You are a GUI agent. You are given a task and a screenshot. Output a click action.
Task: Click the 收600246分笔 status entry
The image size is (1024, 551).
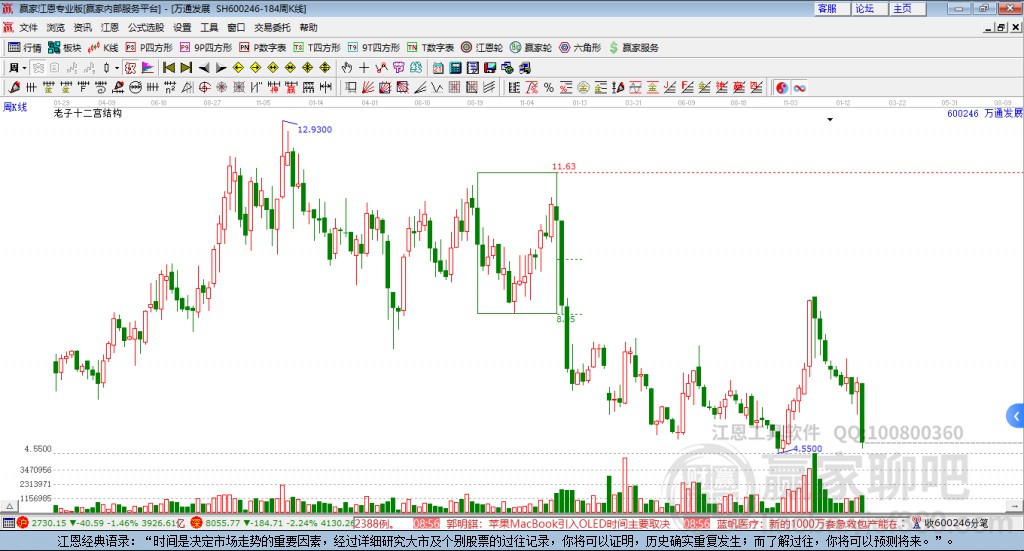[955, 522]
